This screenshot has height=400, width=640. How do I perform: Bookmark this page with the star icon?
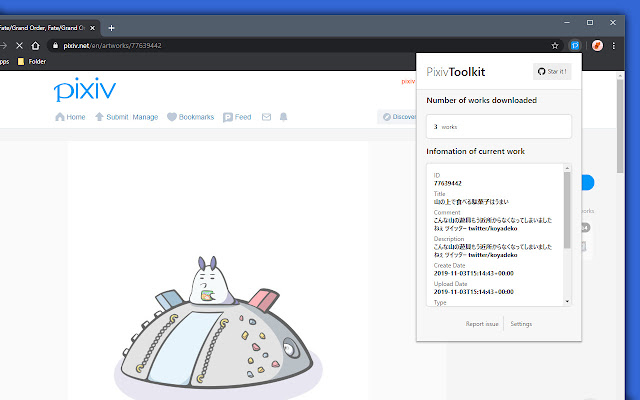[555, 45]
